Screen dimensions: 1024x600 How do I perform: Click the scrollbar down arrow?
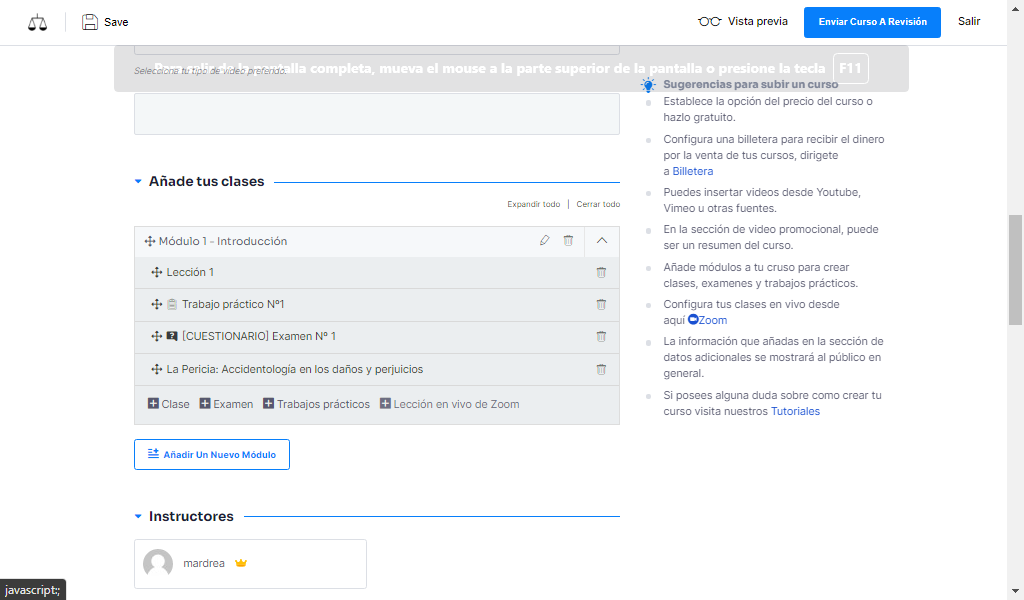pos(1016,592)
